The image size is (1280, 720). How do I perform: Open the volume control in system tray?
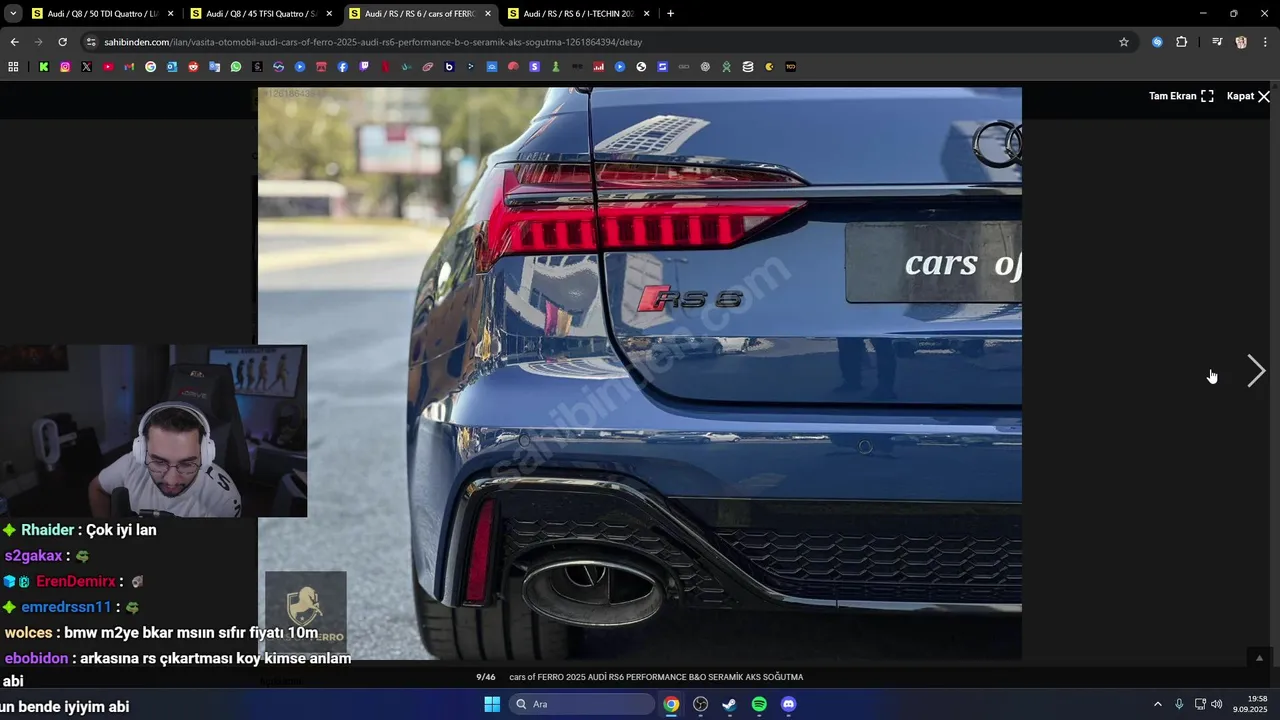pos(1217,704)
